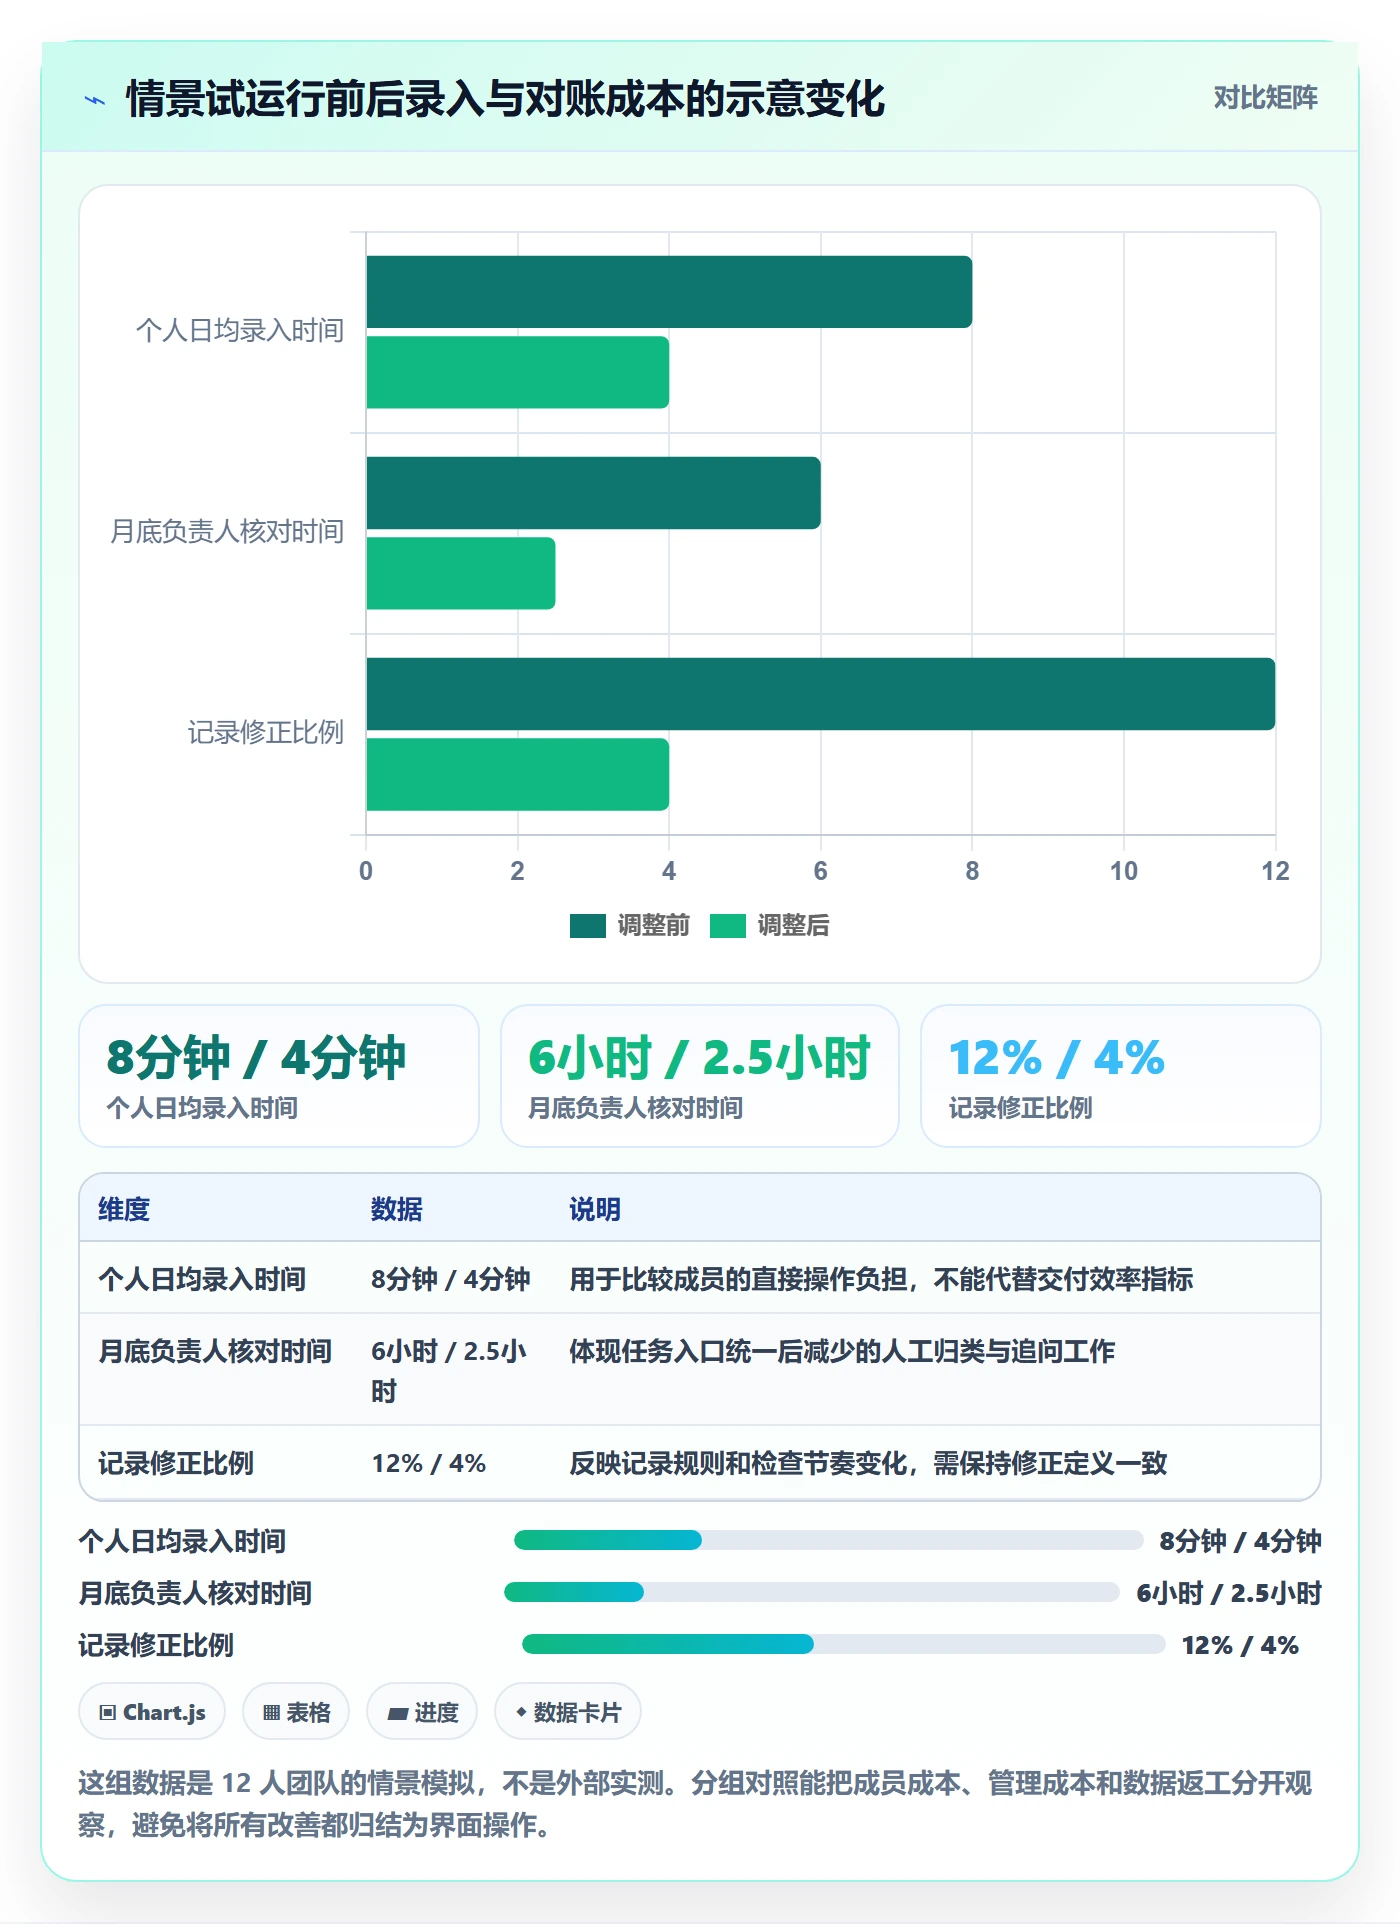
Task: Click table cell 6小时 / 2.5小时
Action: click(449, 1371)
